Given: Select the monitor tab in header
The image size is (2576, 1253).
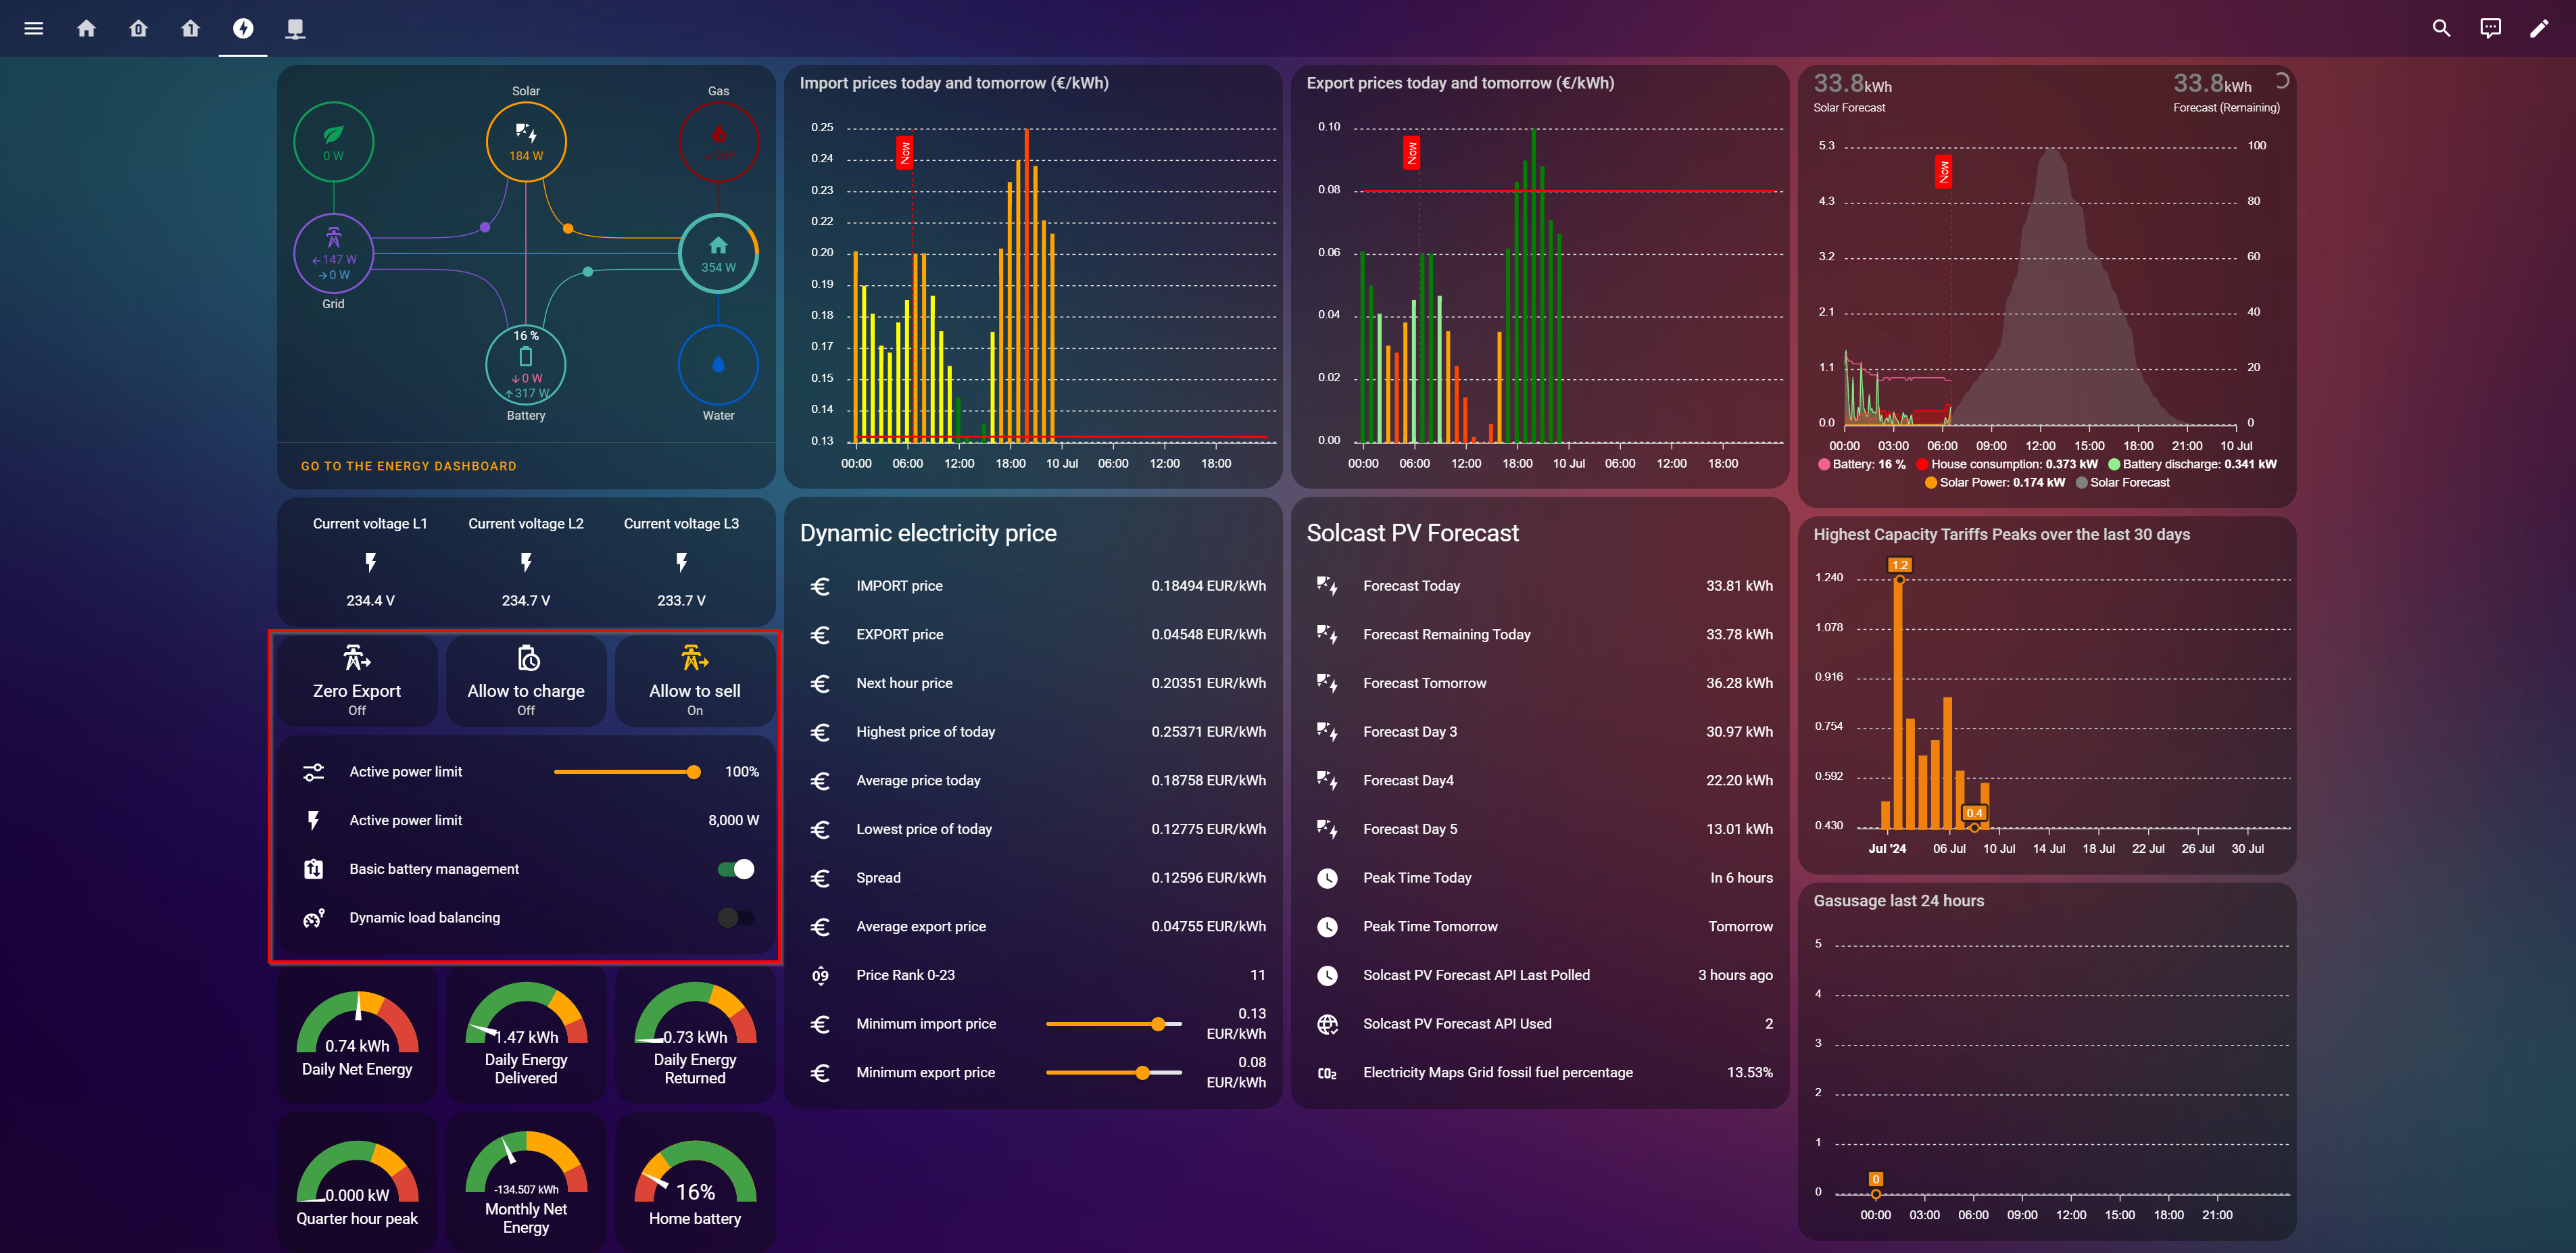Looking at the screenshot, I should (x=295, y=28).
